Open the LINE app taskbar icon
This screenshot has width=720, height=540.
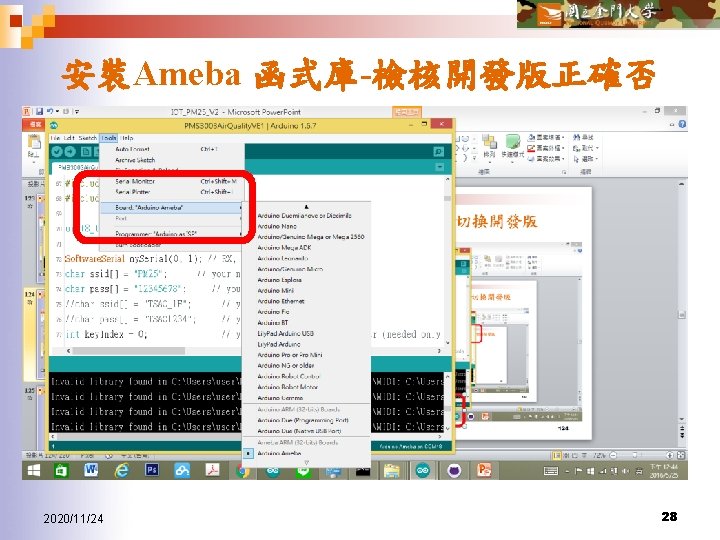click(303, 471)
